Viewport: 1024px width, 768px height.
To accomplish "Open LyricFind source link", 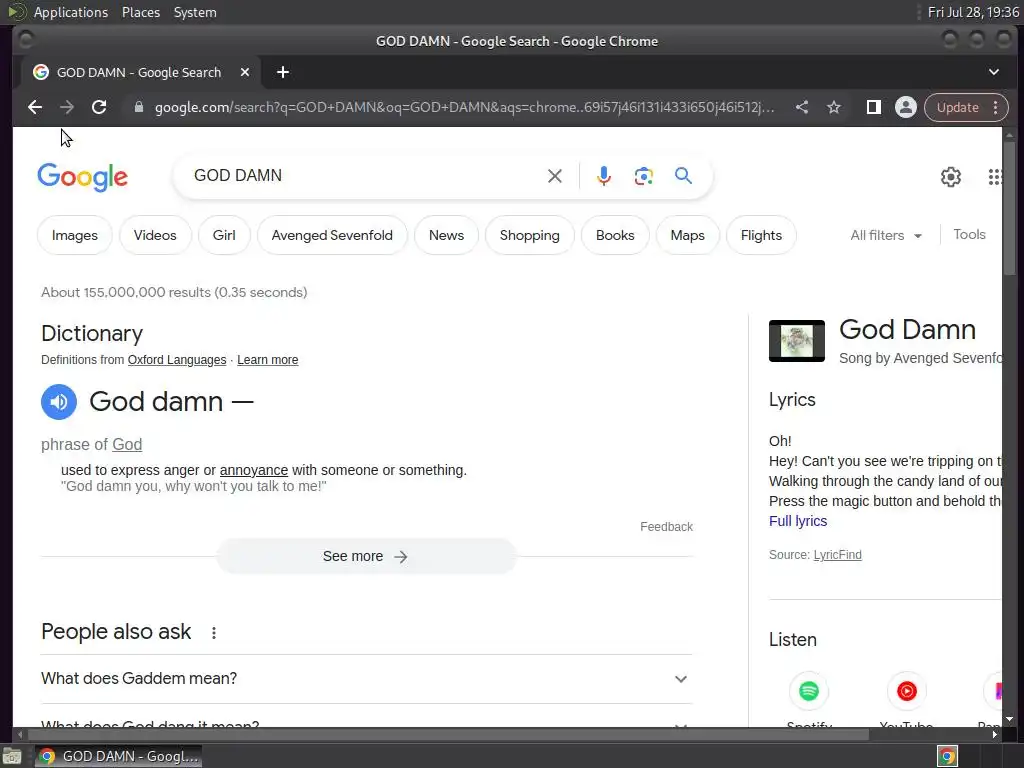I will (837, 554).
